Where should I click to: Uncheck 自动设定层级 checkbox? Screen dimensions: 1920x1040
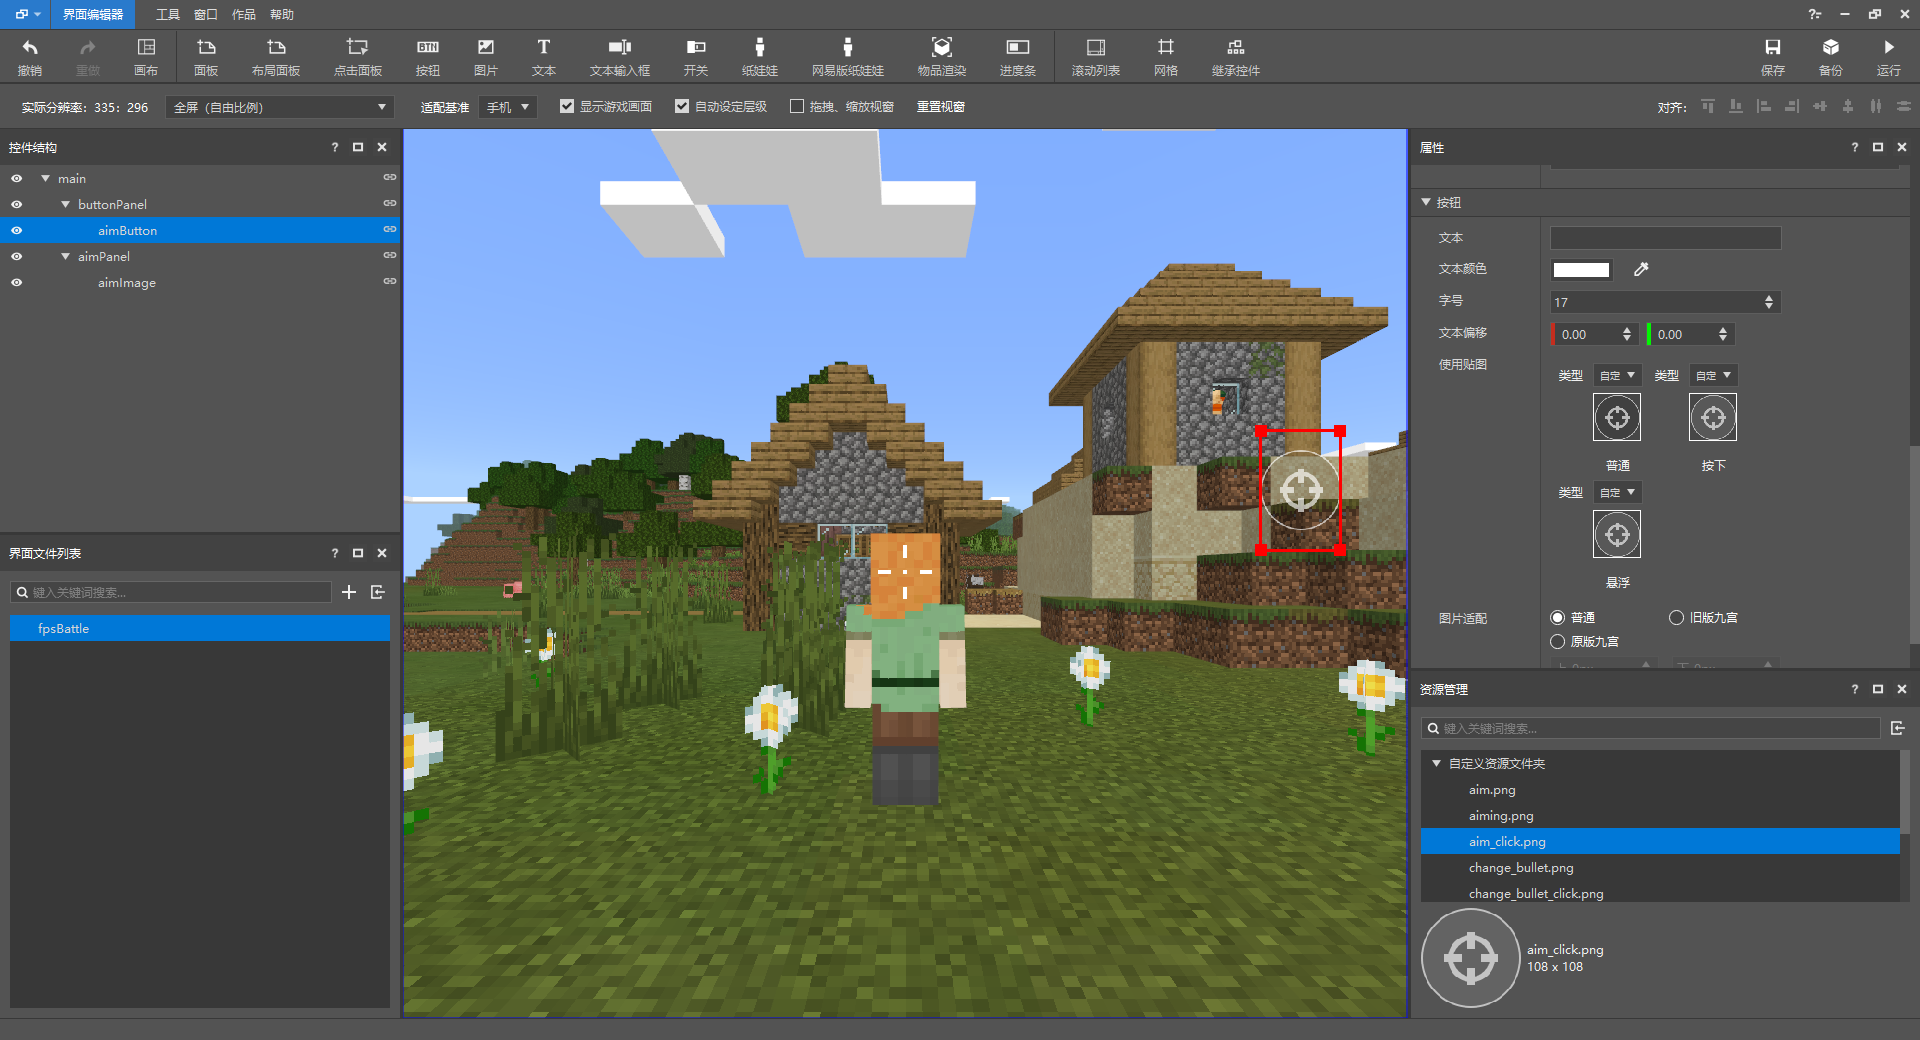pyautogui.click(x=682, y=106)
